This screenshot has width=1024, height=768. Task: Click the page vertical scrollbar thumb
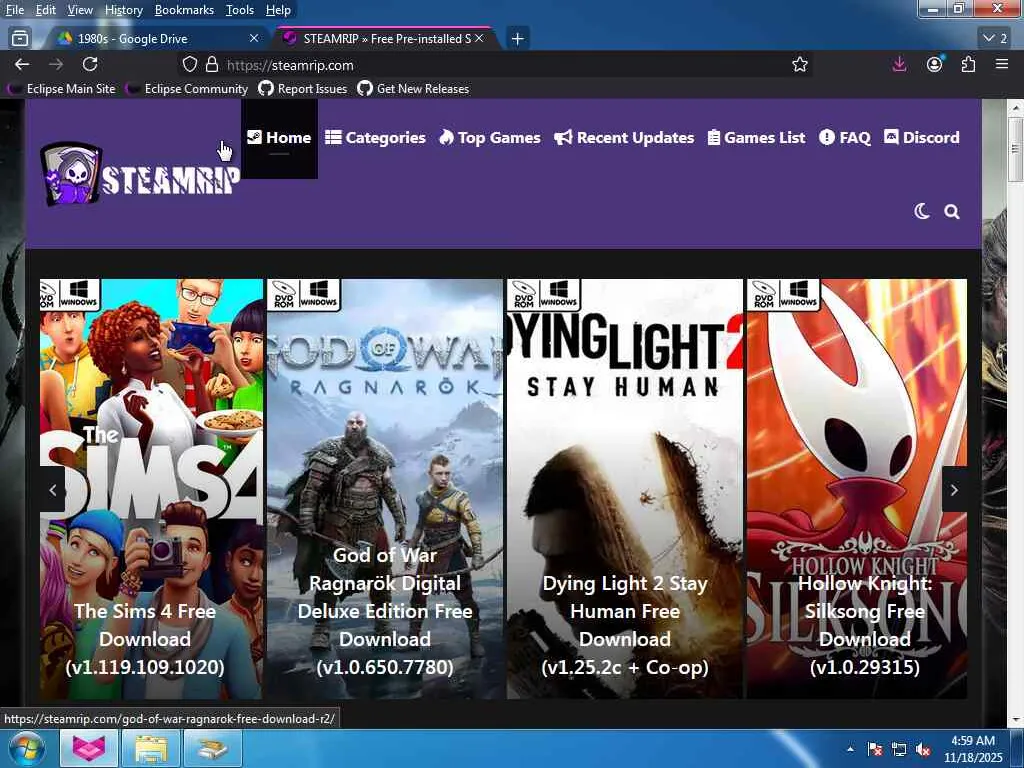tap(1016, 150)
